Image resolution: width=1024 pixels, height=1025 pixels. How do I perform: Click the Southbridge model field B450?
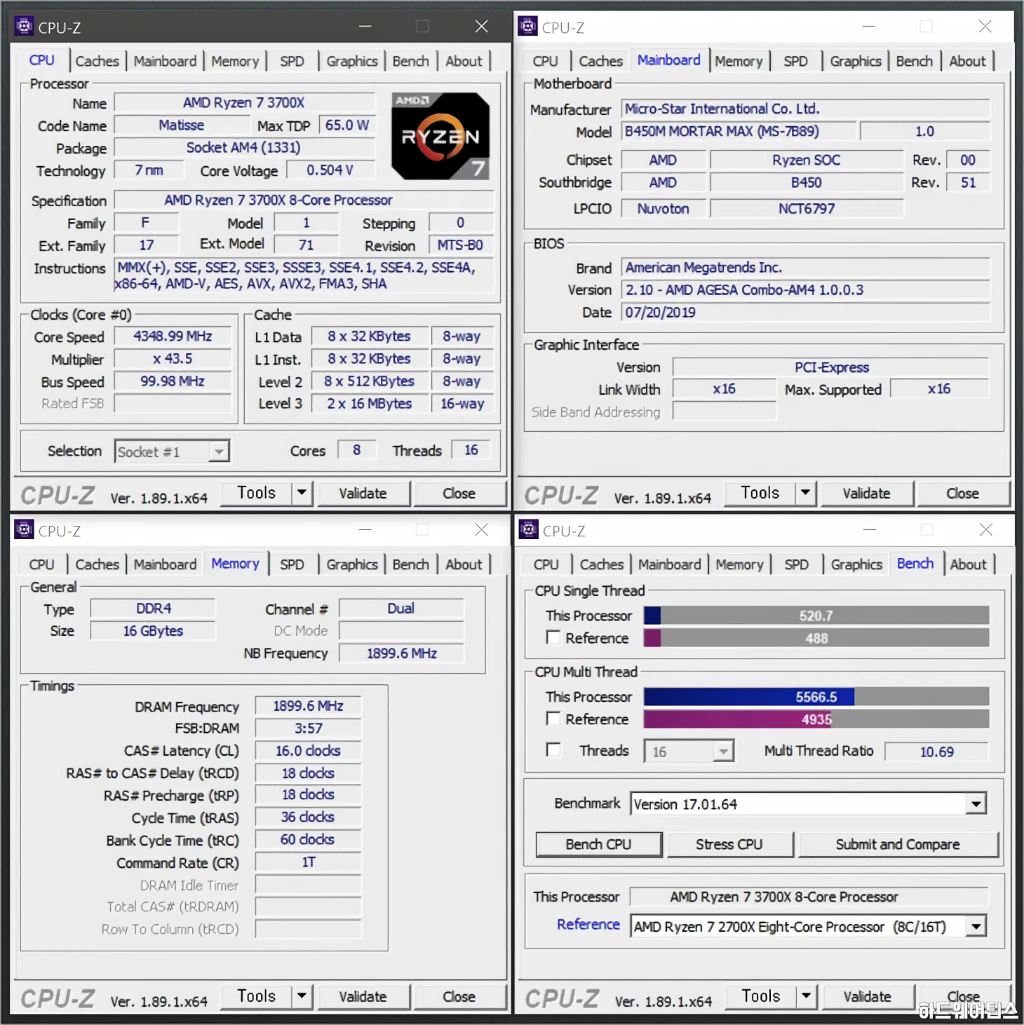(806, 182)
